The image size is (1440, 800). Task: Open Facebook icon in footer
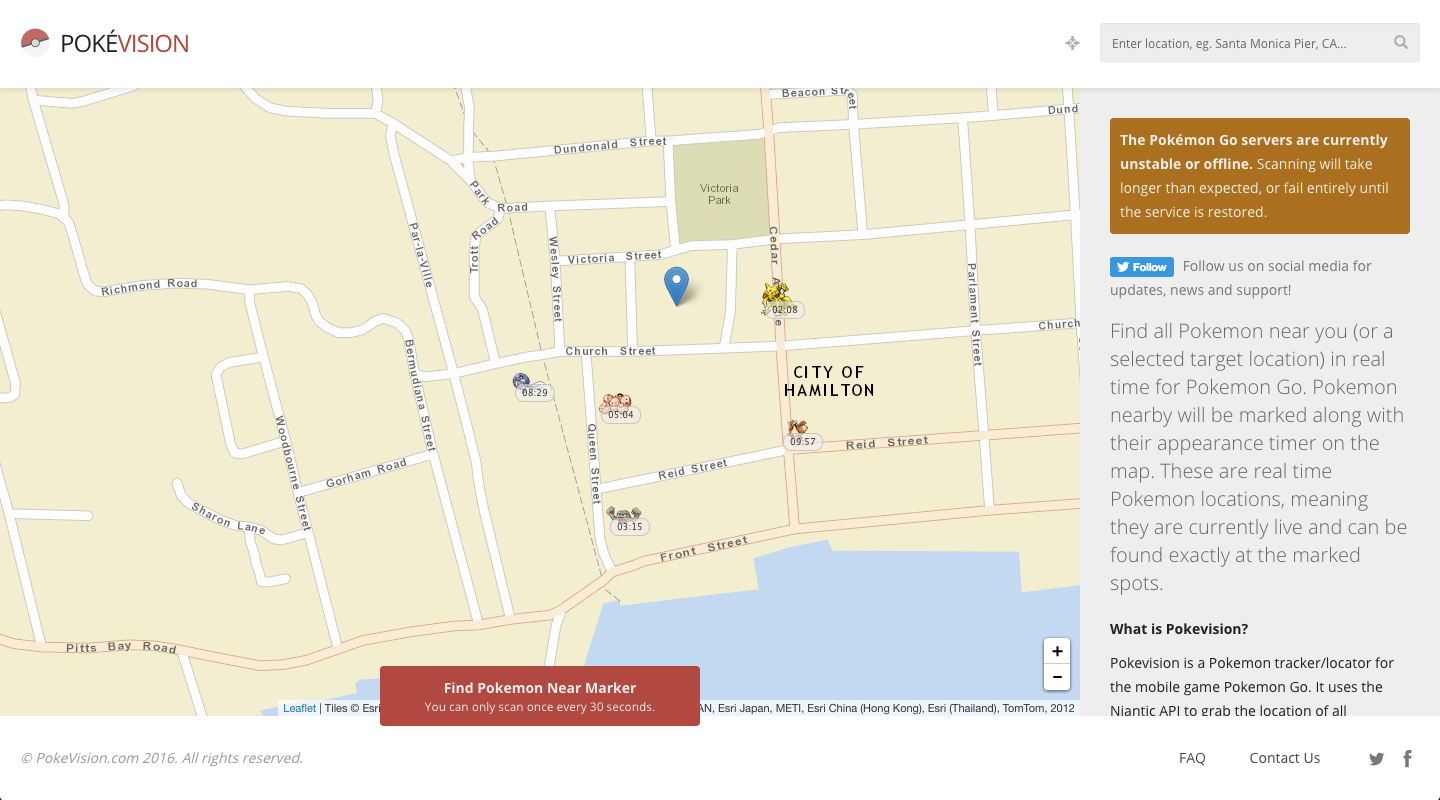tap(1407, 758)
